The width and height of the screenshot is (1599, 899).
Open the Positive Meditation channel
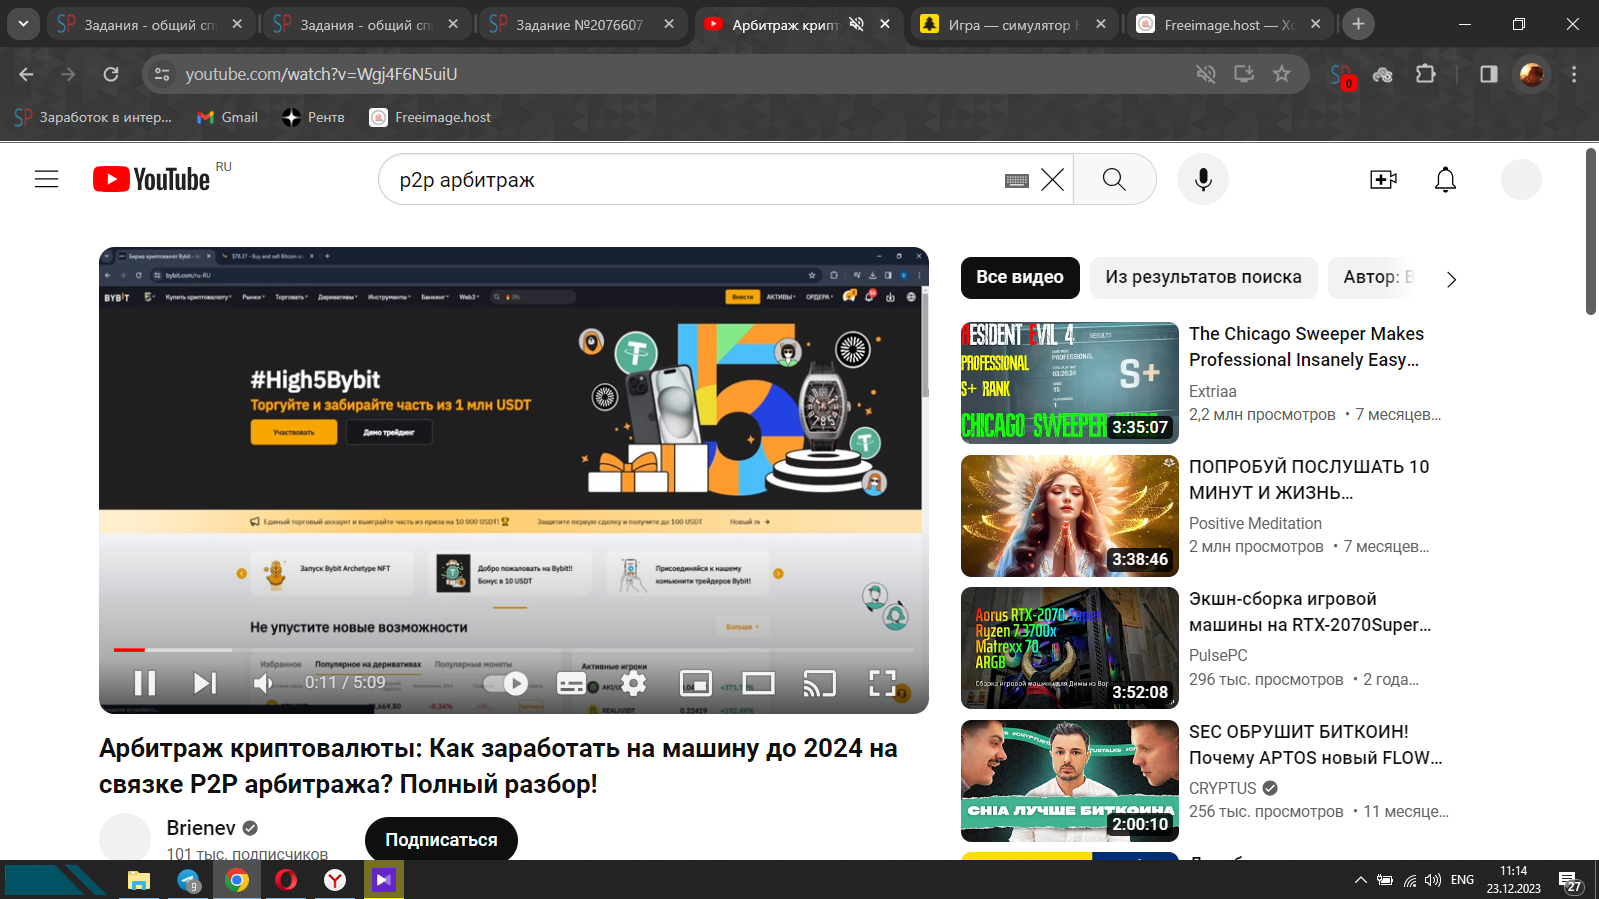(x=1255, y=523)
